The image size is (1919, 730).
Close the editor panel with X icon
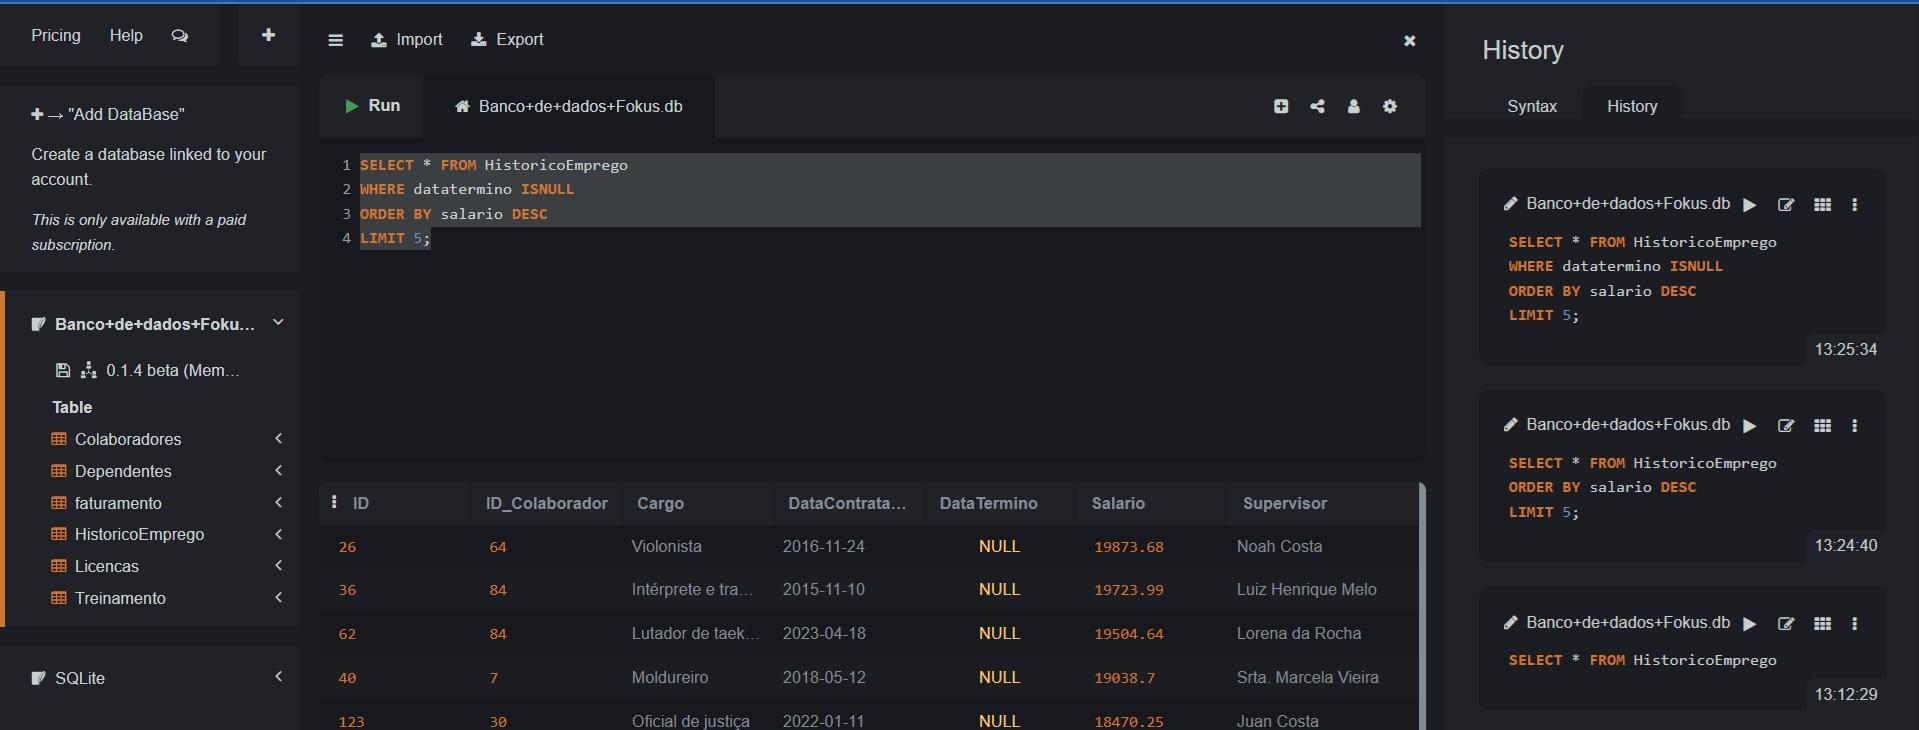coord(1410,40)
